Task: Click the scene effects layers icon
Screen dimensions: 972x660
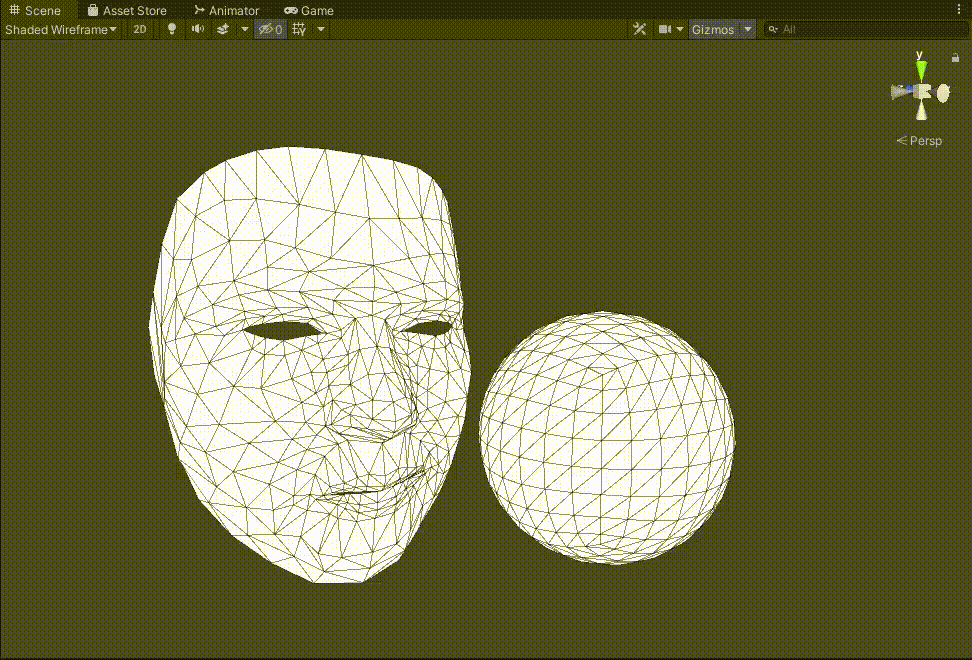Action: pyautogui.click(x=224, y=29)
